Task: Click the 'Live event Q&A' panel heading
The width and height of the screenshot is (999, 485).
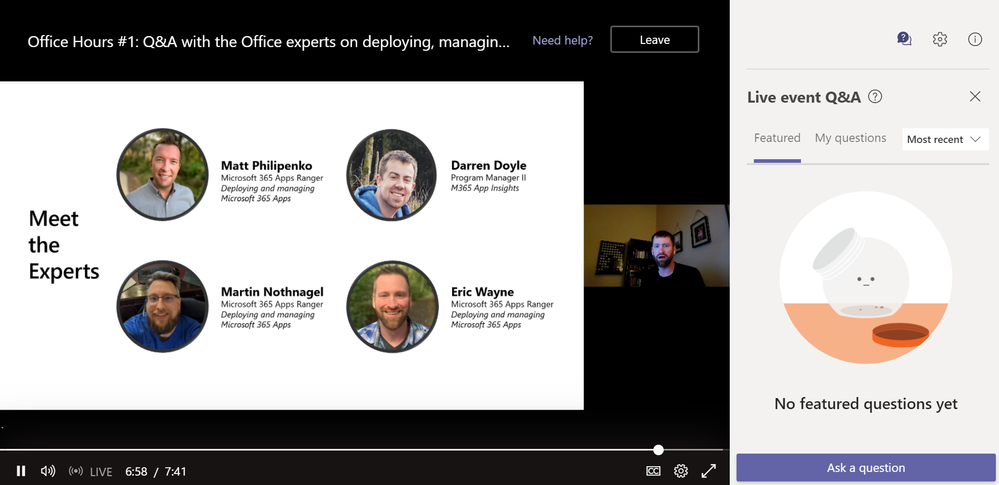Action: pos(804,97)
